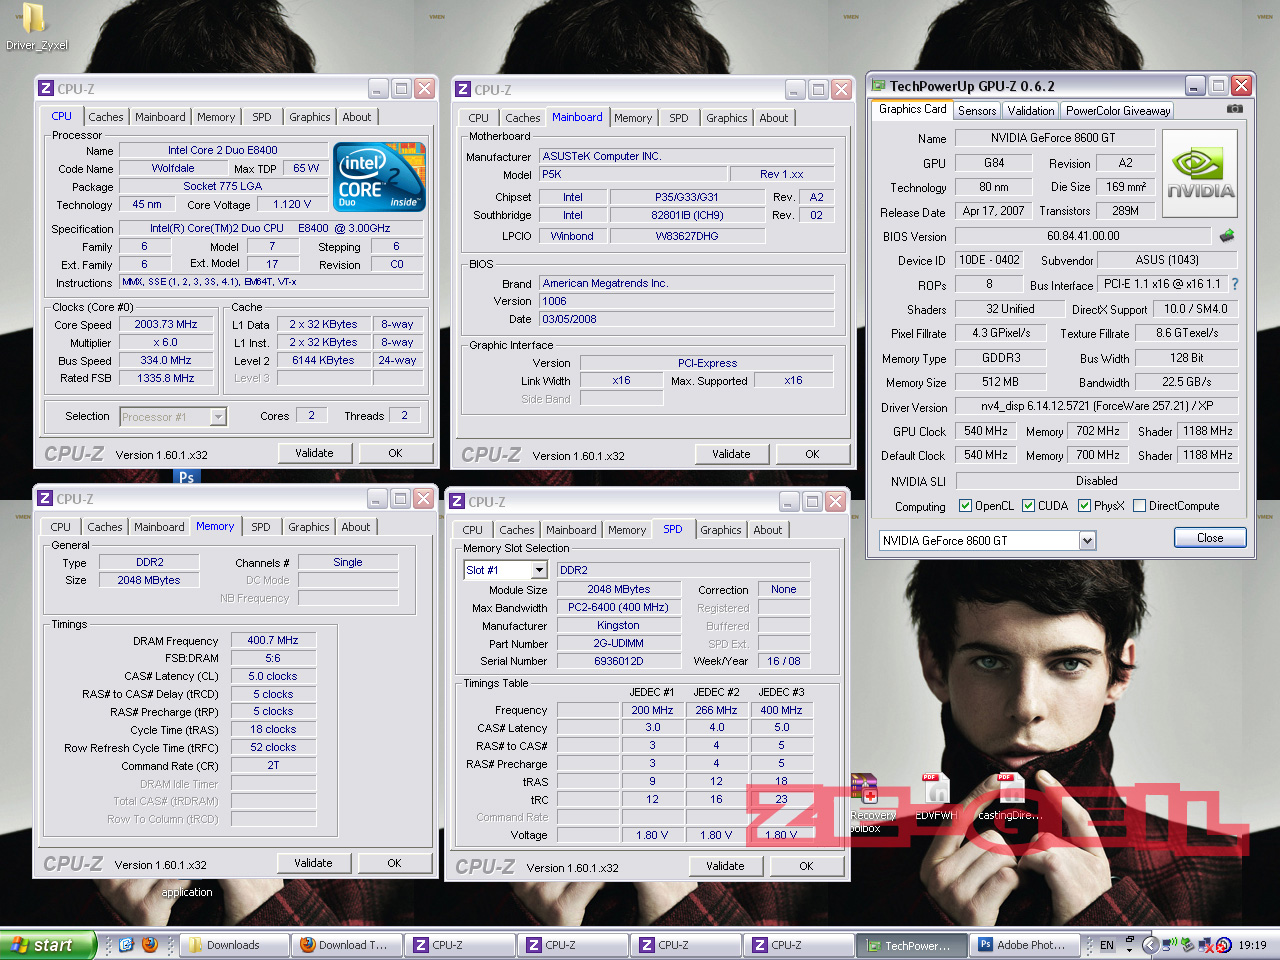Open the EDVFWH PDF desktop icon

pyautogui.click(x=936, y=797)
